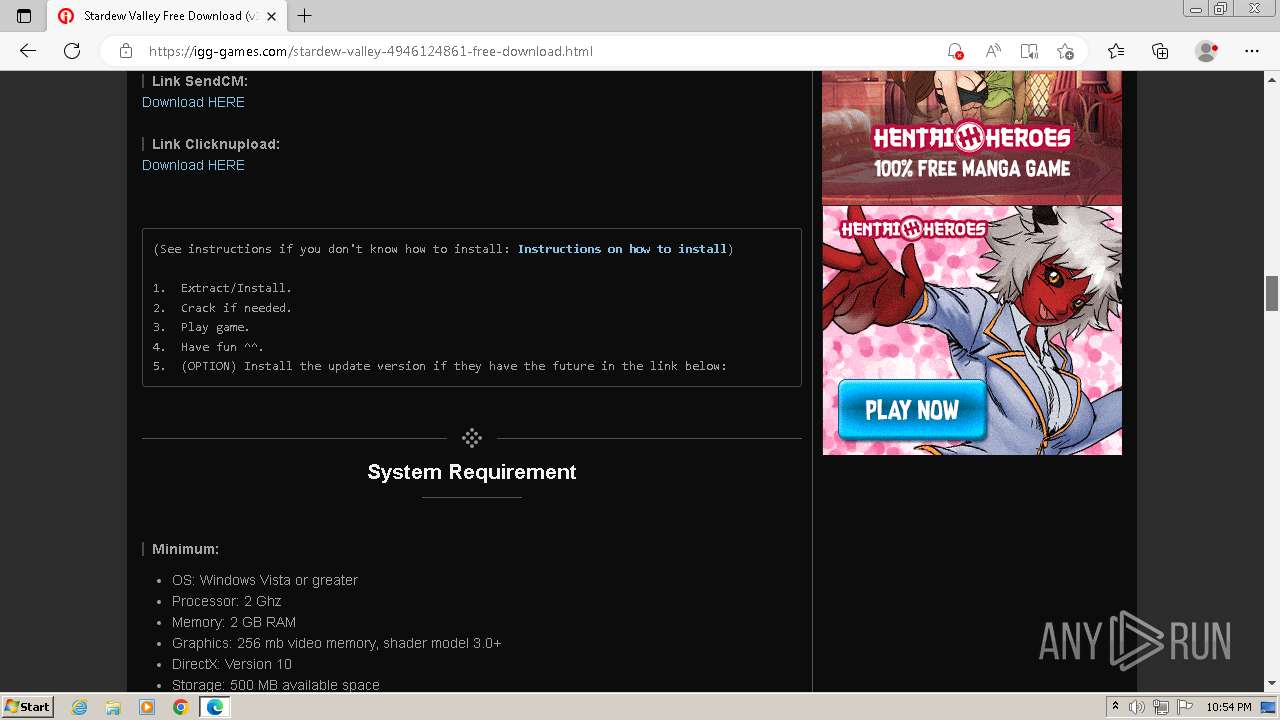Click the red-skinned character ad image
1280x720 pixels.
click(972, 330)
